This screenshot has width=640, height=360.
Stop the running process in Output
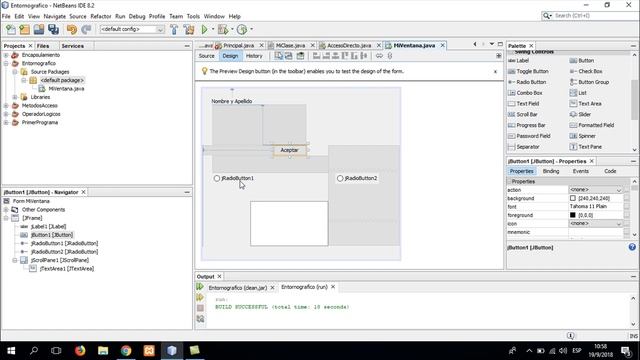pyautogui.click(x=200, y=308)
